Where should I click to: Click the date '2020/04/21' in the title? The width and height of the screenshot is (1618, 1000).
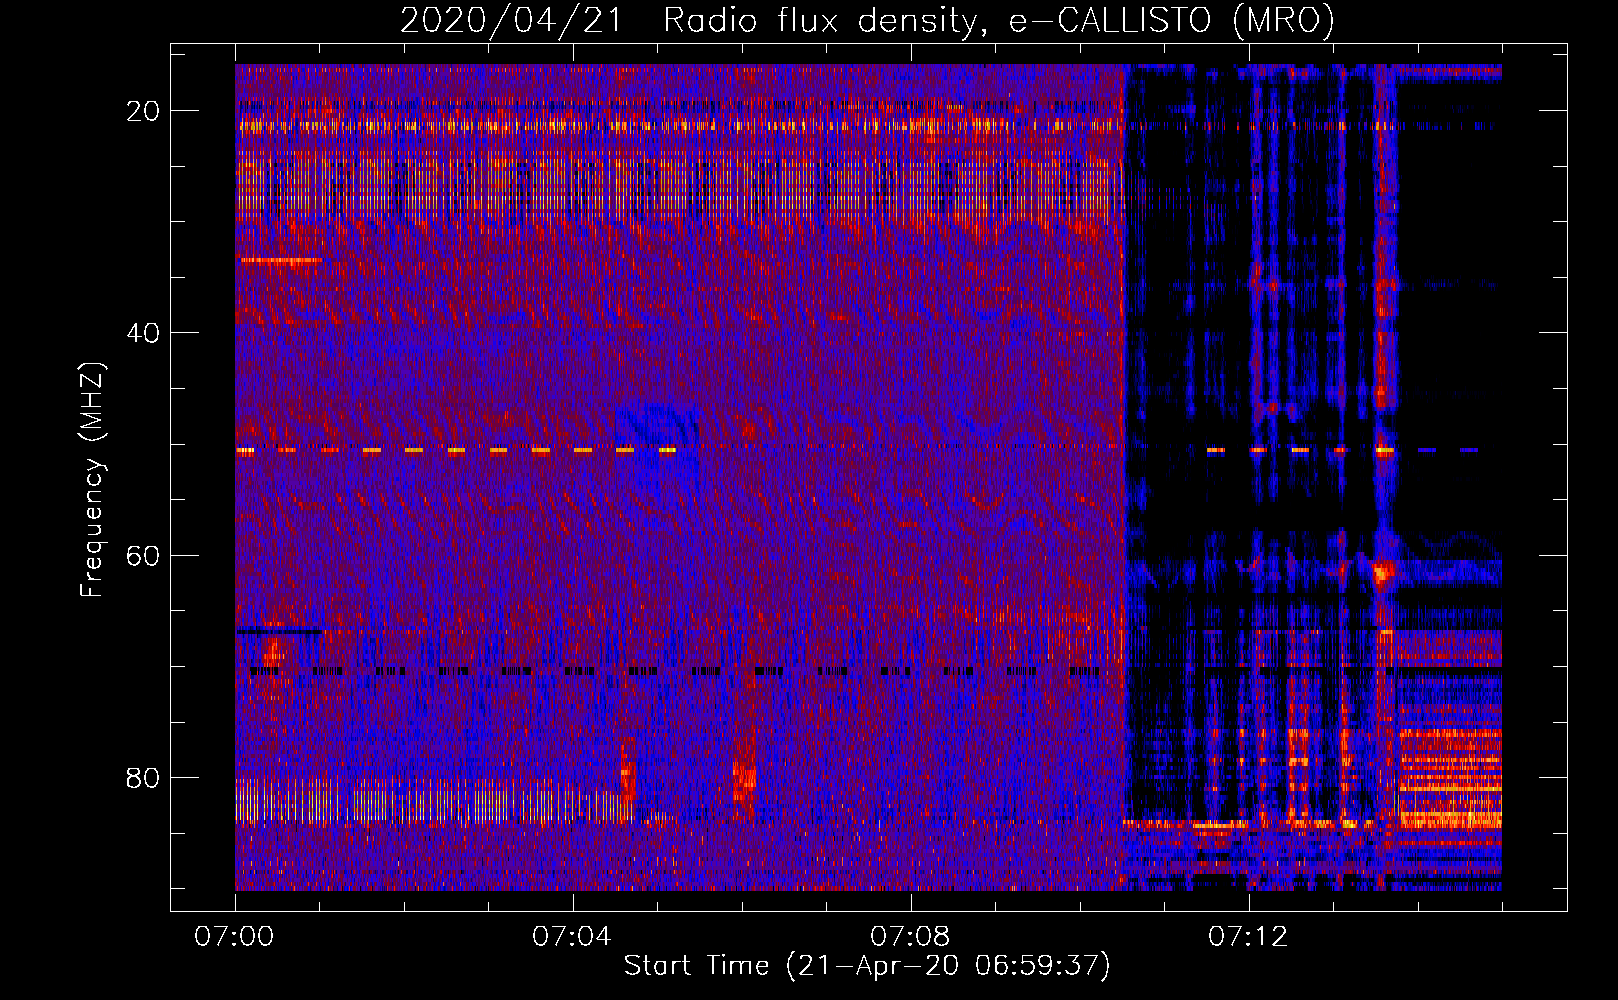pyautogui.click(x=511, y=21)
